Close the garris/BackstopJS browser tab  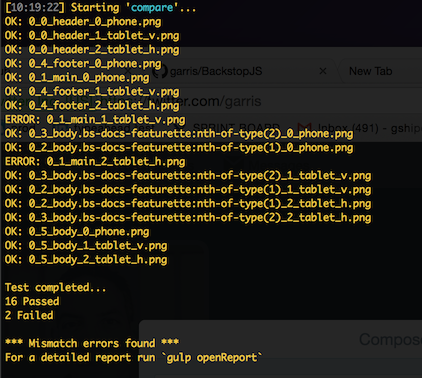tap(323, 71)
